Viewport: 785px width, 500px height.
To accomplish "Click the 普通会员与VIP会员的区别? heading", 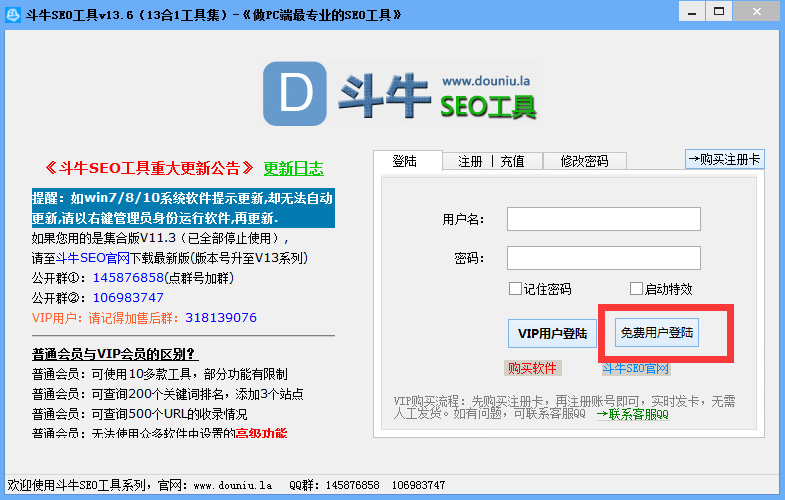I will (115, 354).
